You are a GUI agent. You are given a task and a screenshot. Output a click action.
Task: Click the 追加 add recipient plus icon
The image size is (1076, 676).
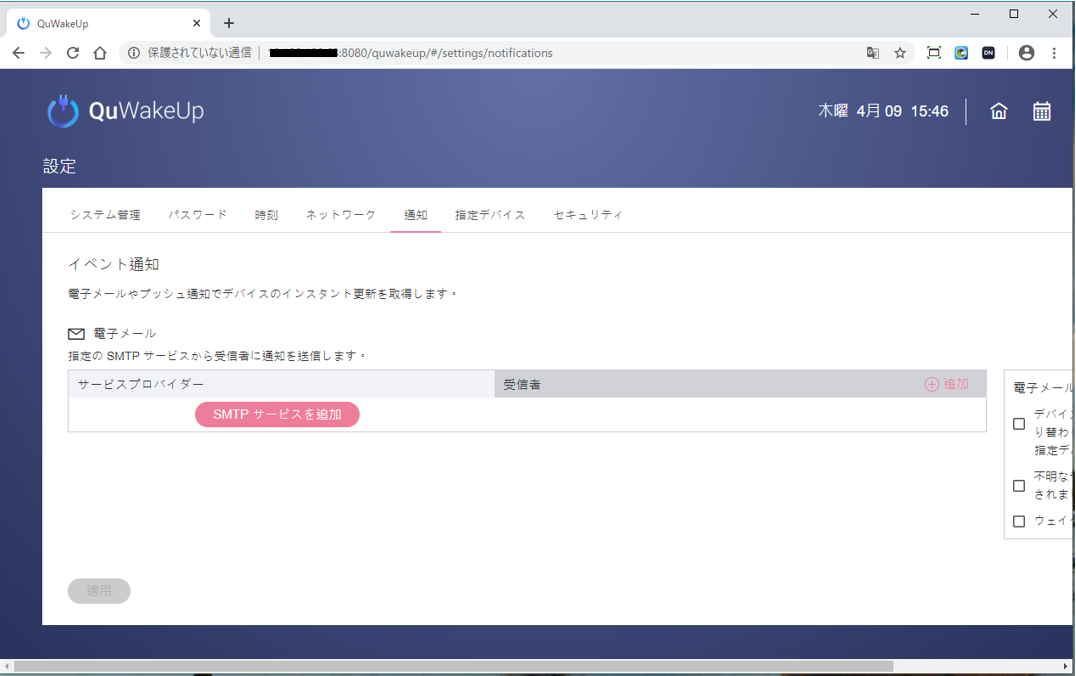[932, 384]
